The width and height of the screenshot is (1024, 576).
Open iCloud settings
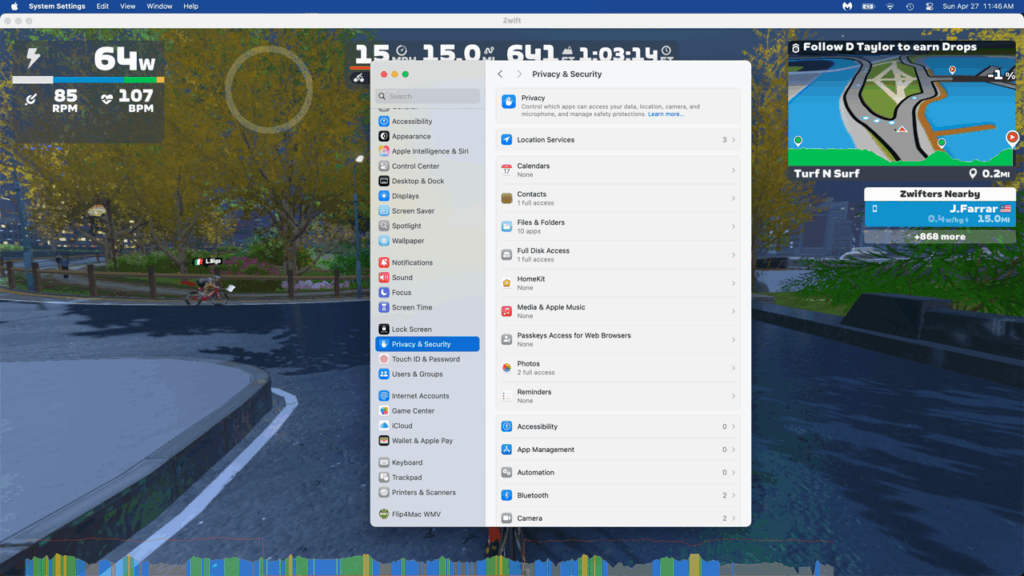click(x=428, y=426)
